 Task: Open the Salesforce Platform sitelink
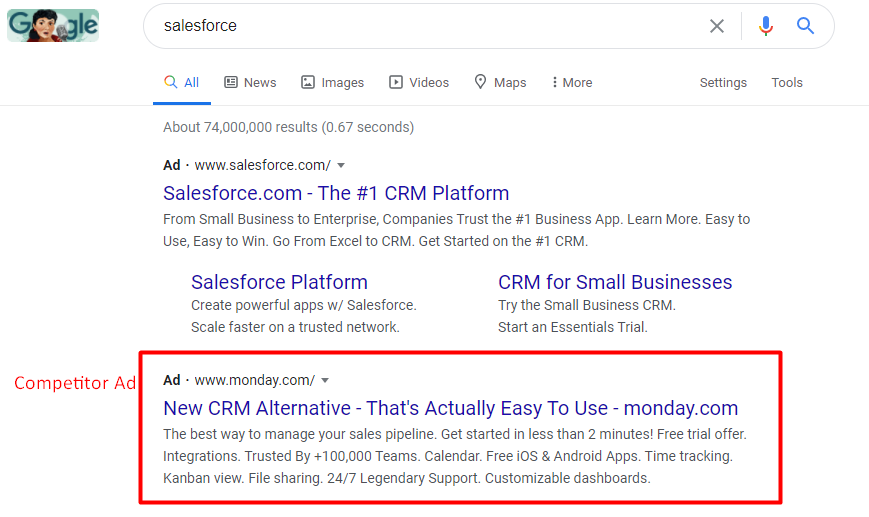pyautogui.click(x=279, y=282)
